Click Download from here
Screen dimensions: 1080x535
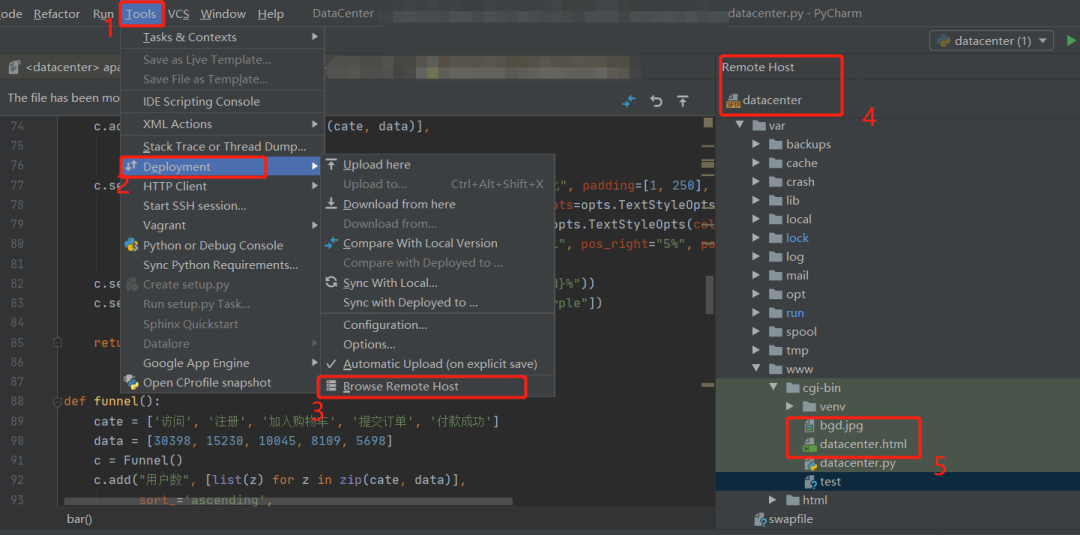pyautogui.click(x=438, y=204)
